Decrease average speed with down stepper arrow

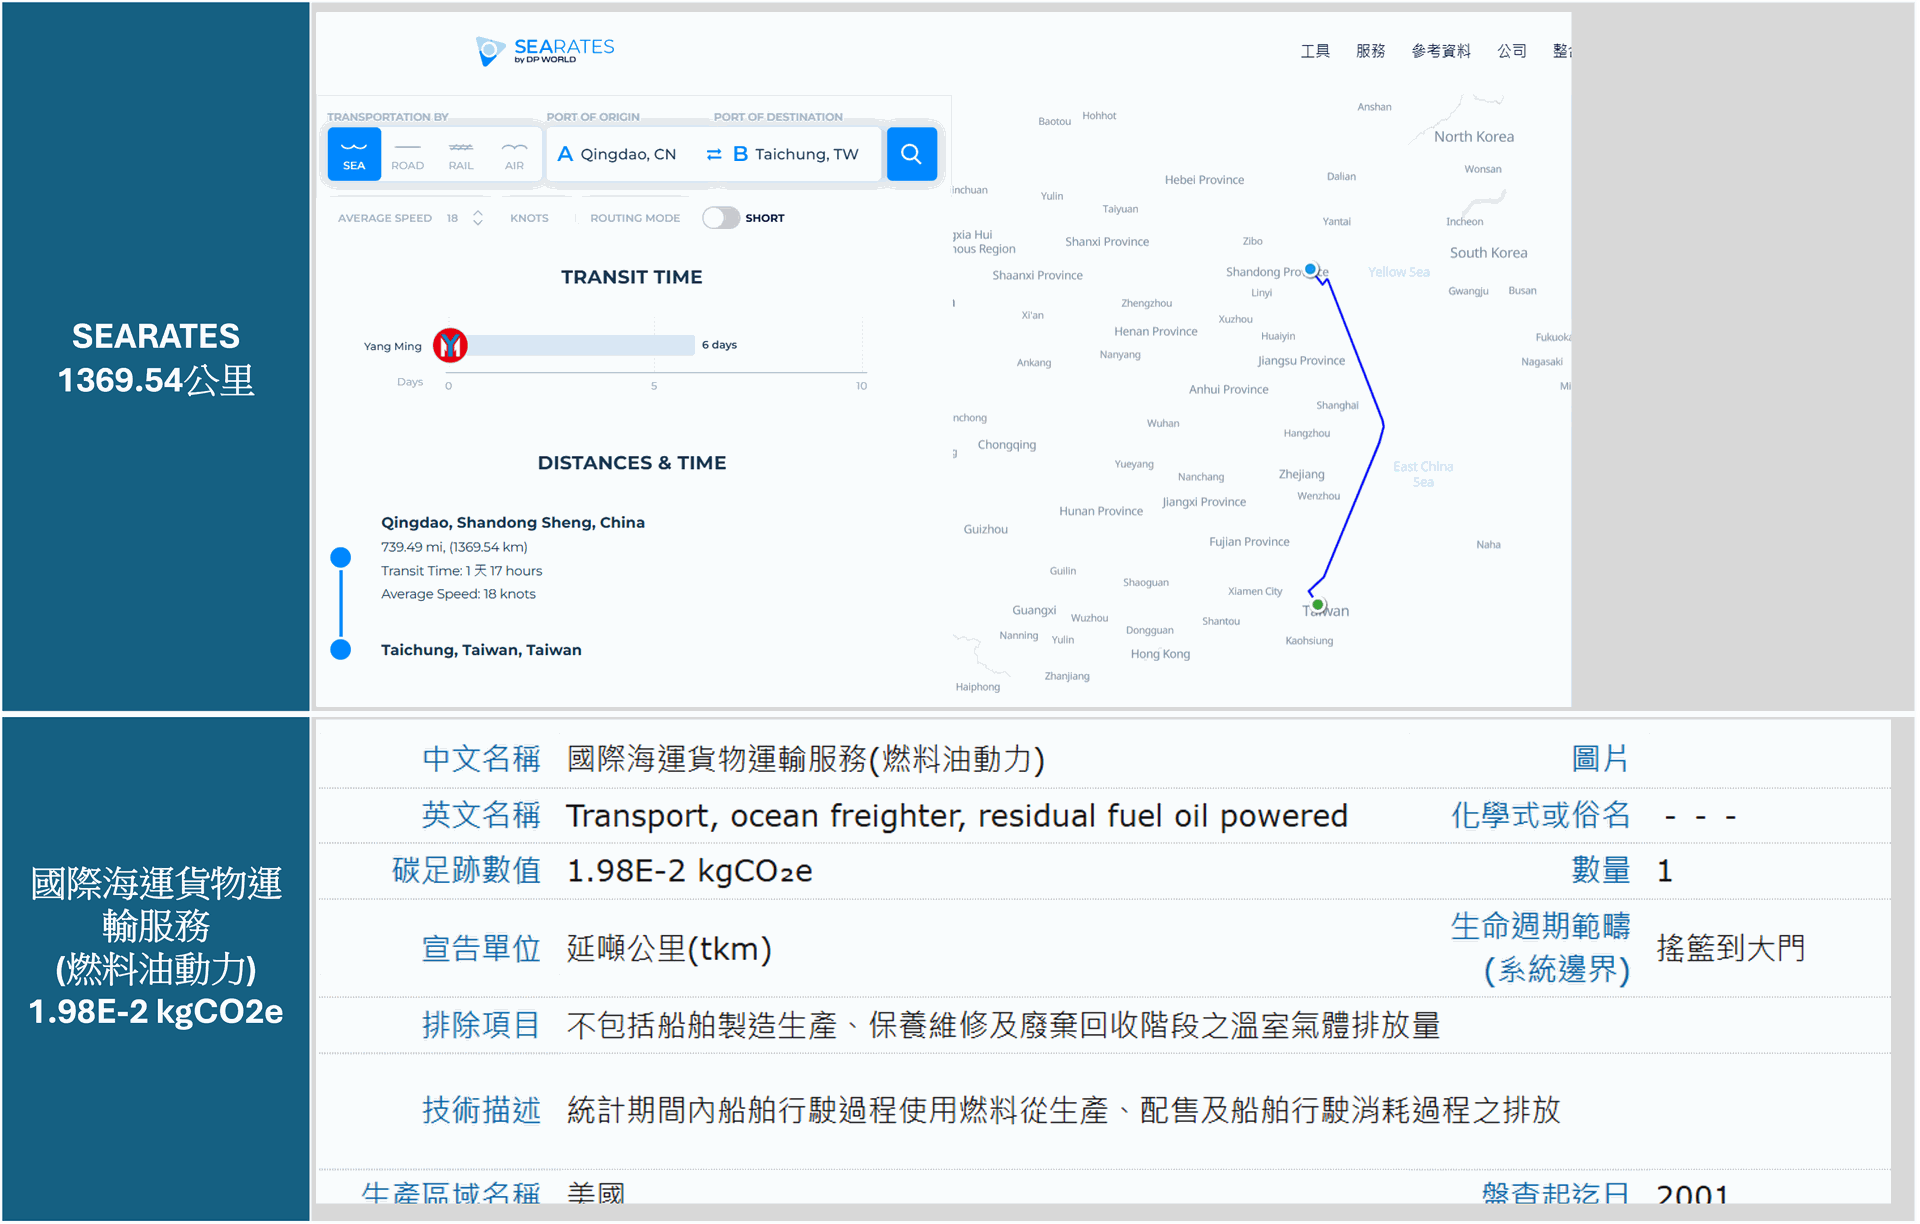[478, 222]
